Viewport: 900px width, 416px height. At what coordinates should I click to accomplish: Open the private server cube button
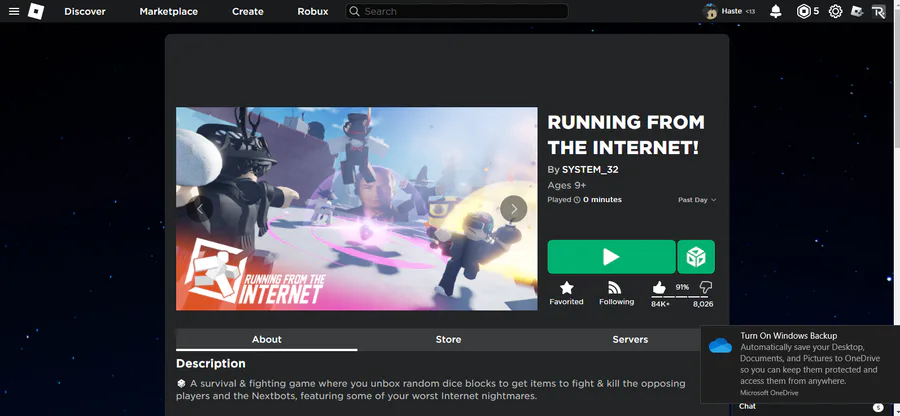coord(696,257)
